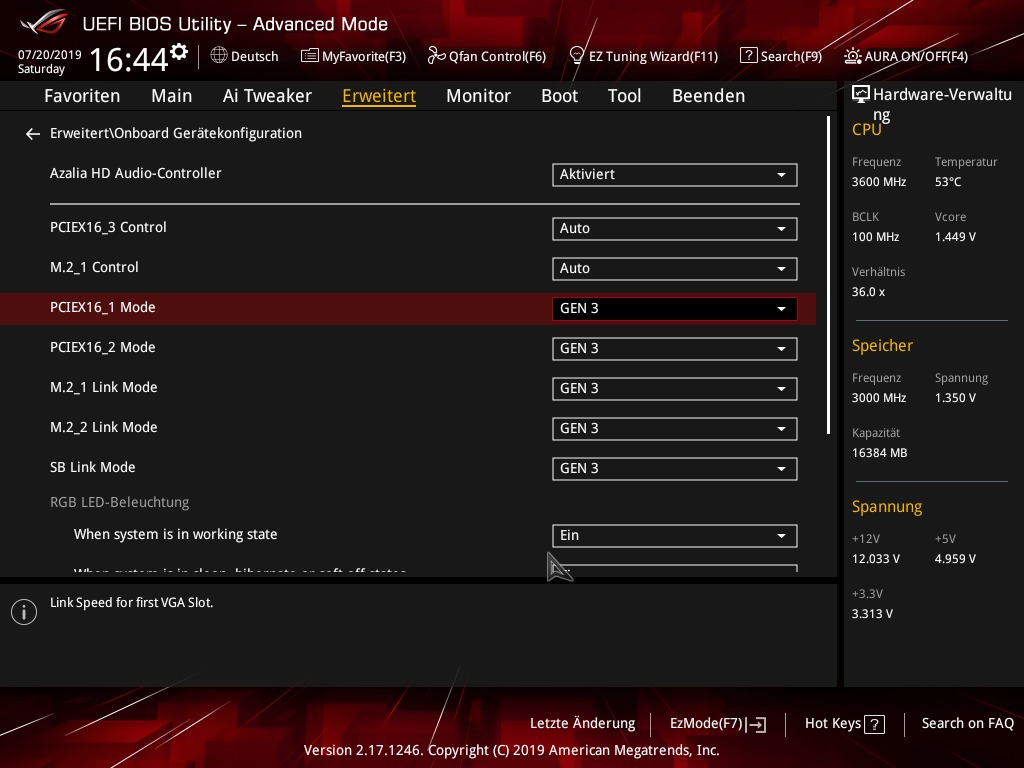The width and height of the screenshot is (1024, 768).
Task: Click the Kapazität 16384 MB value
Action: [879, 453]
